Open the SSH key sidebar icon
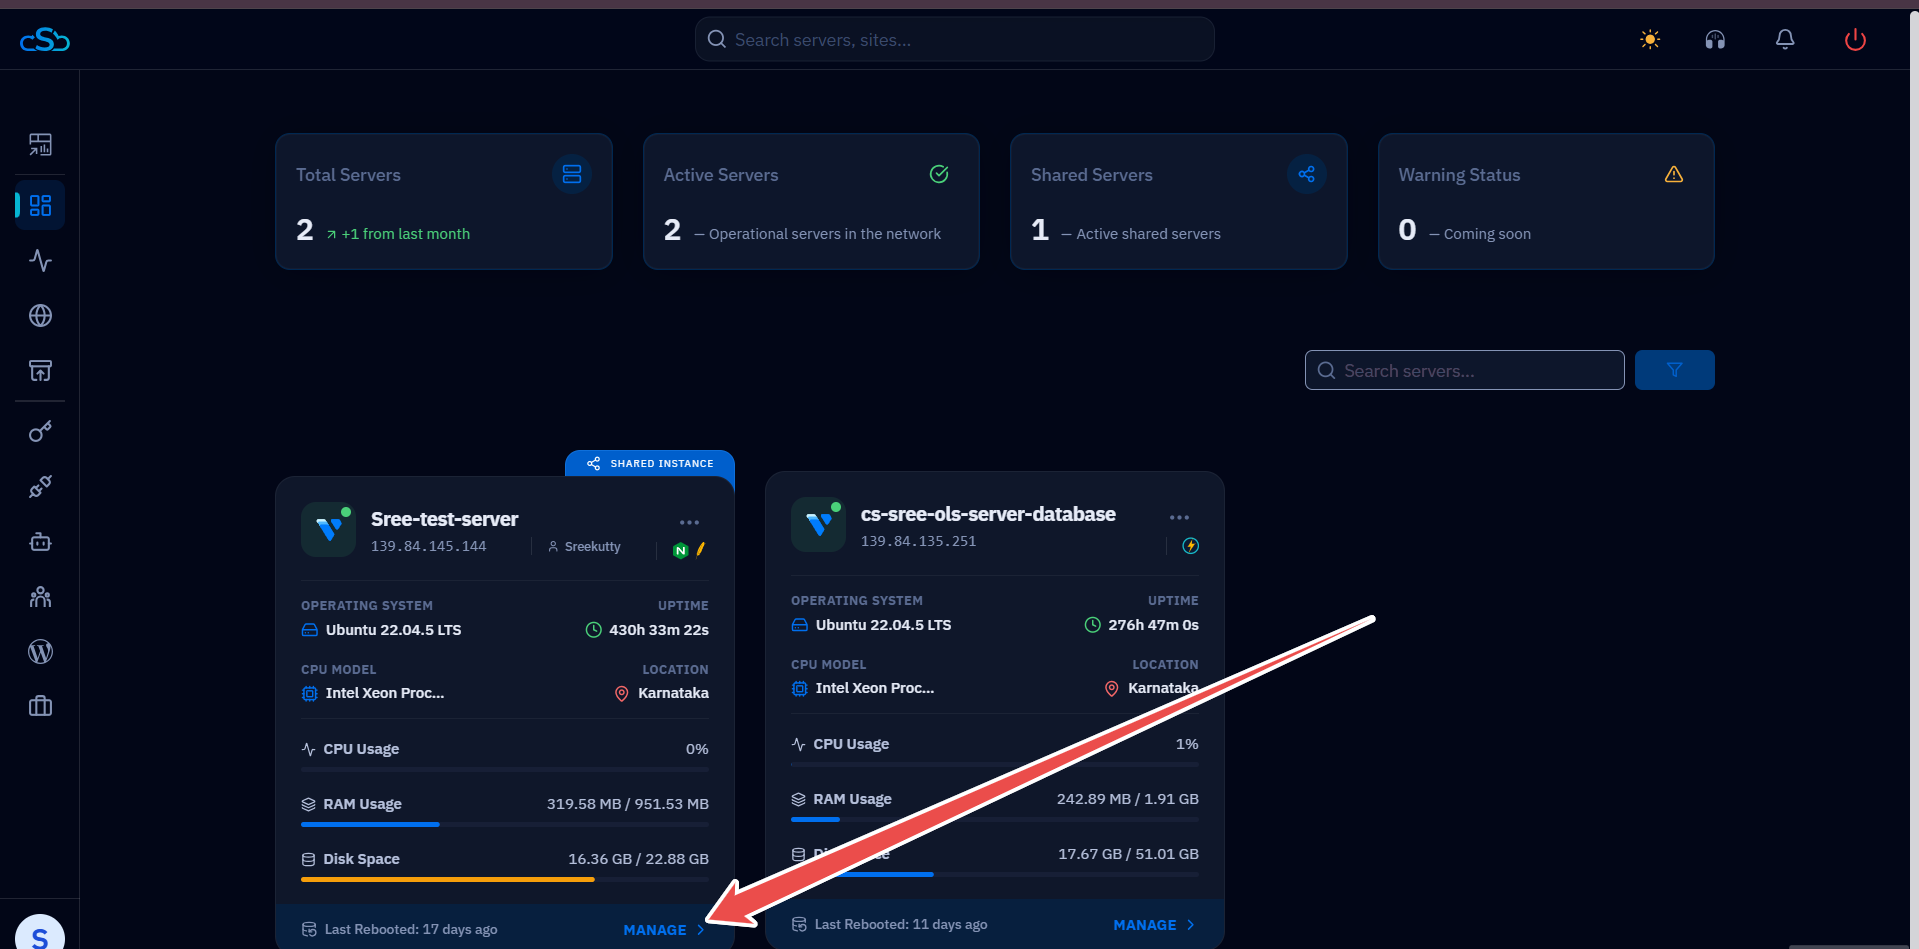Screen dimensions: 1919x949 click(x=40, y=432)
